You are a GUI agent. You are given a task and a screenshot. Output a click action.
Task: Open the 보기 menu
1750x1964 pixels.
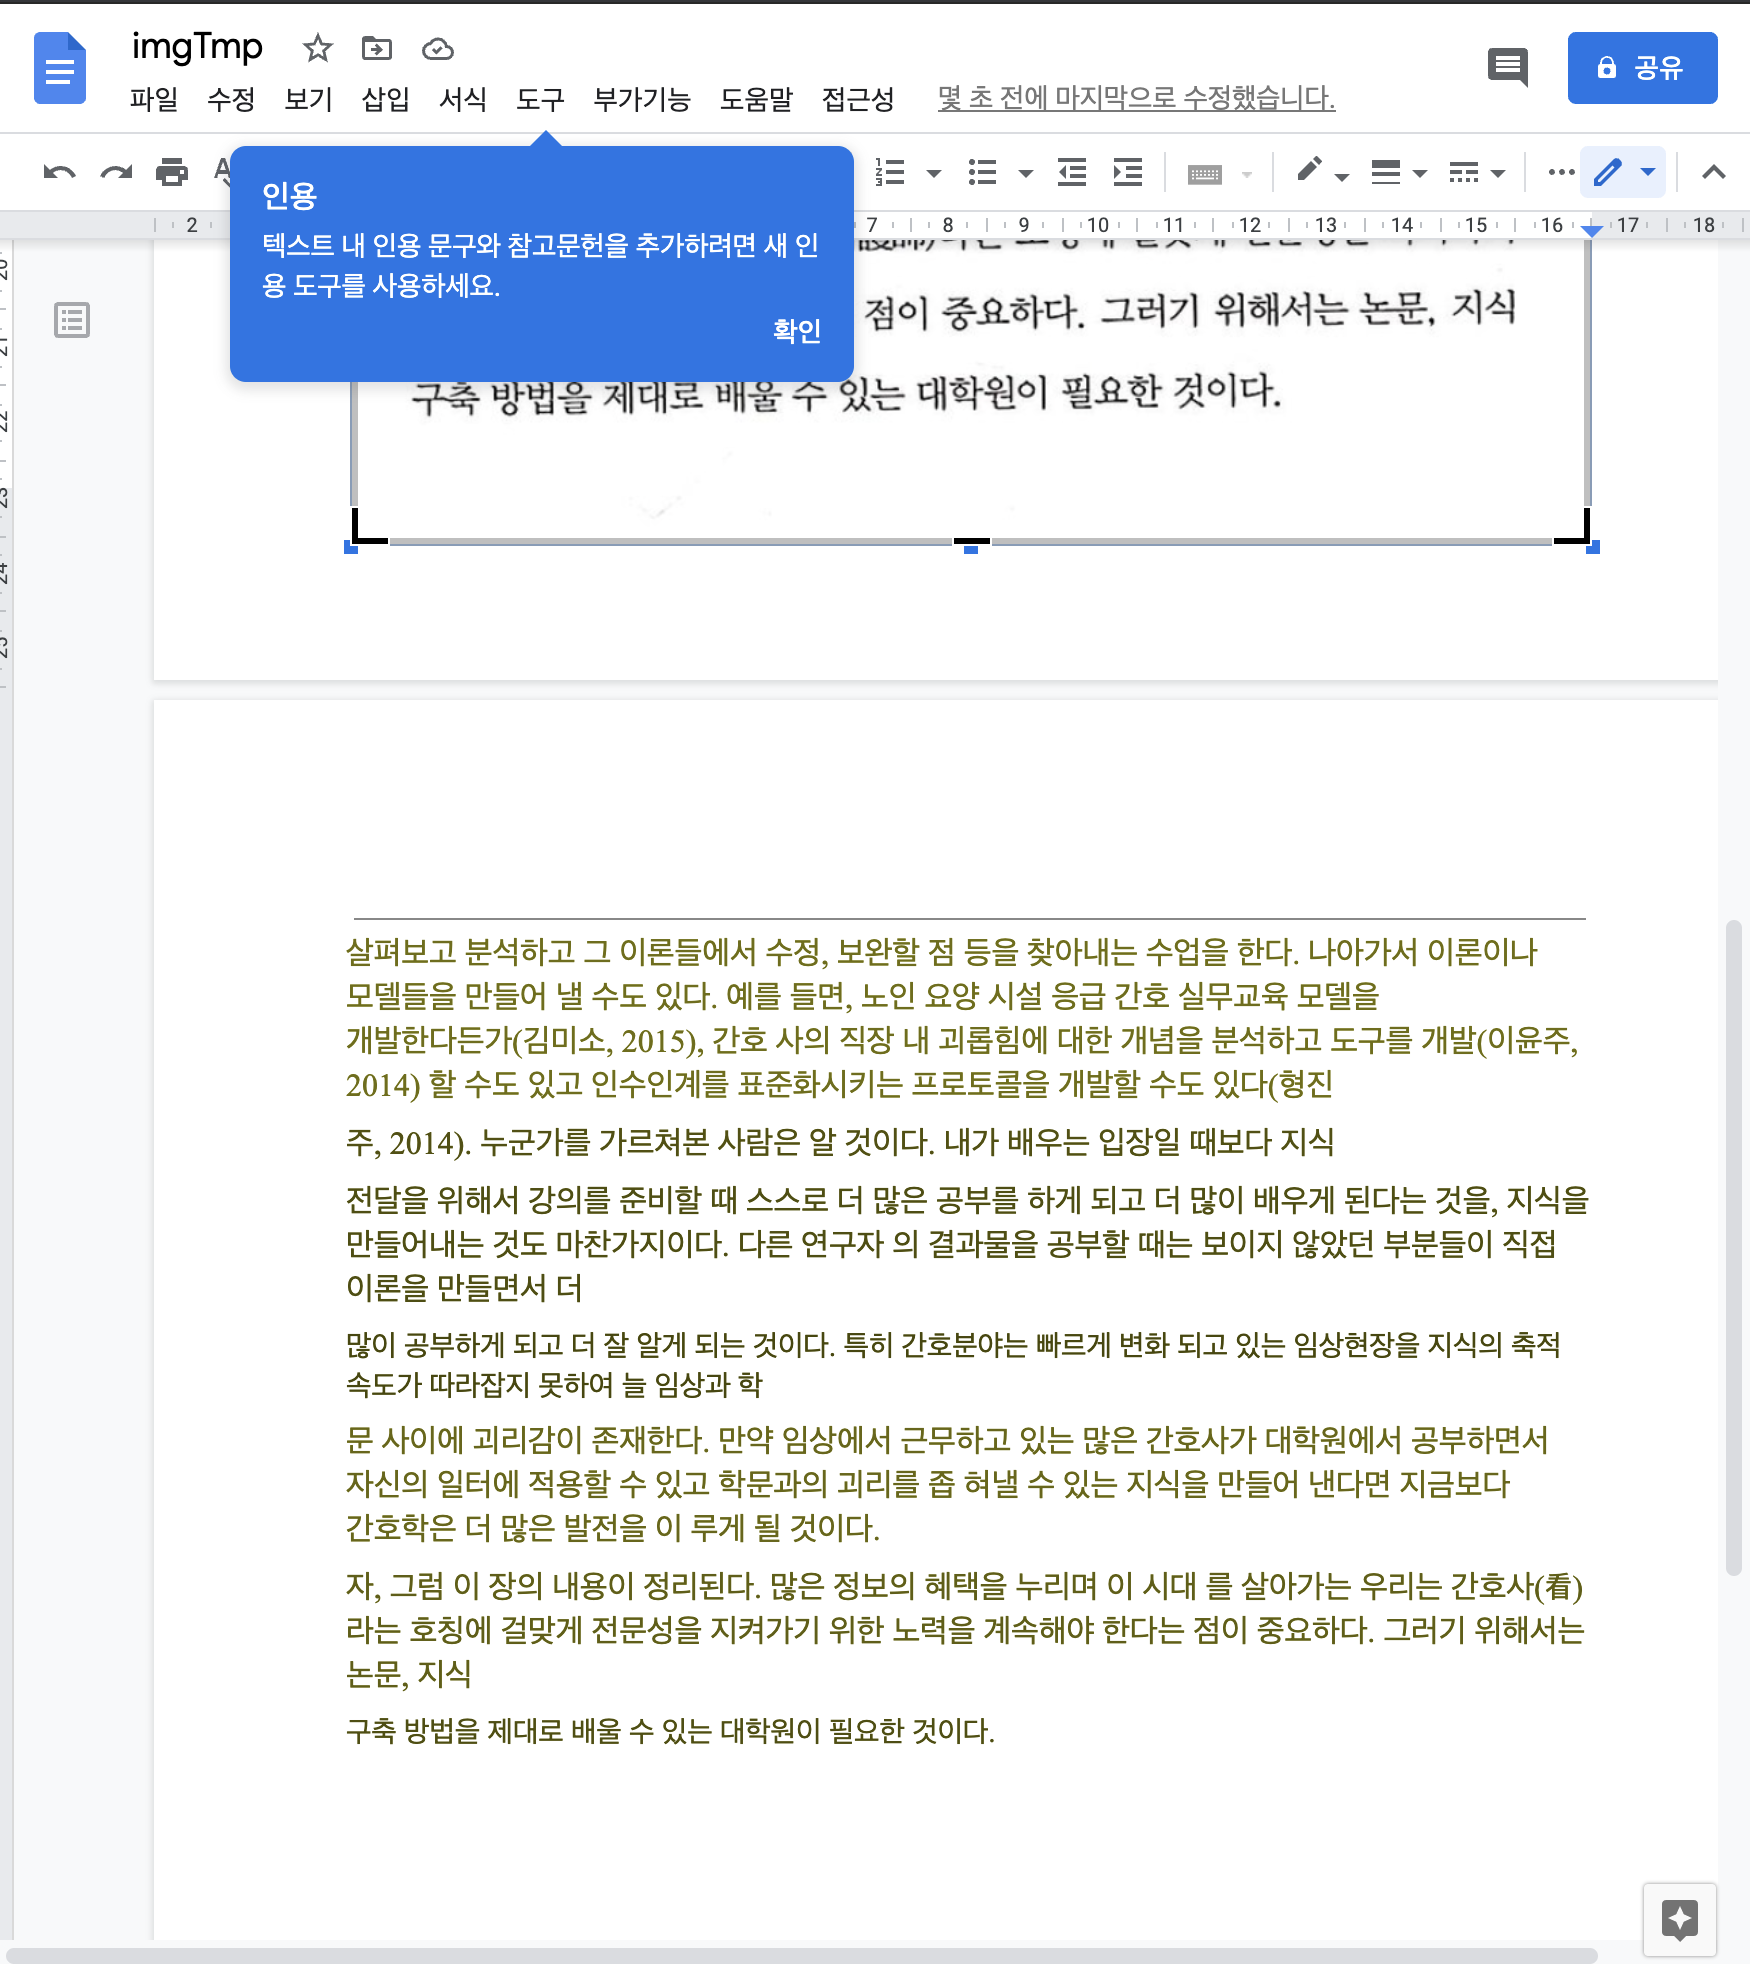click(x=308, y=99)
